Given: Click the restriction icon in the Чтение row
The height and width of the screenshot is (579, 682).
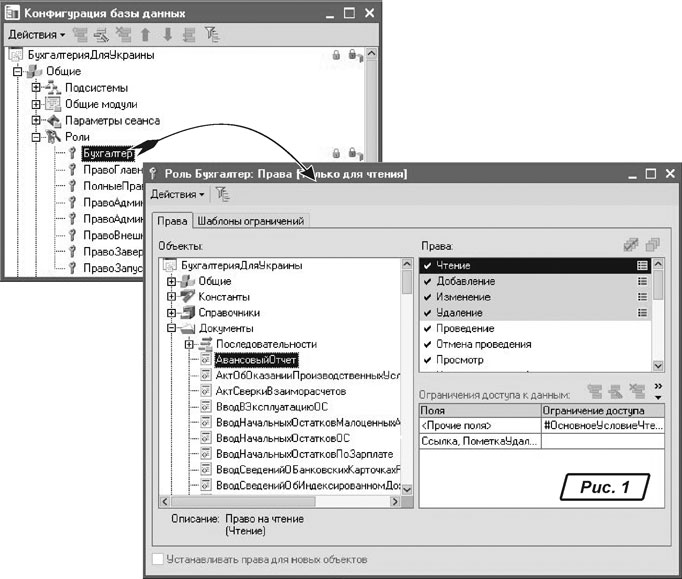Looking at the screenshot, I should pyautogui.click(x=642, y=266).
